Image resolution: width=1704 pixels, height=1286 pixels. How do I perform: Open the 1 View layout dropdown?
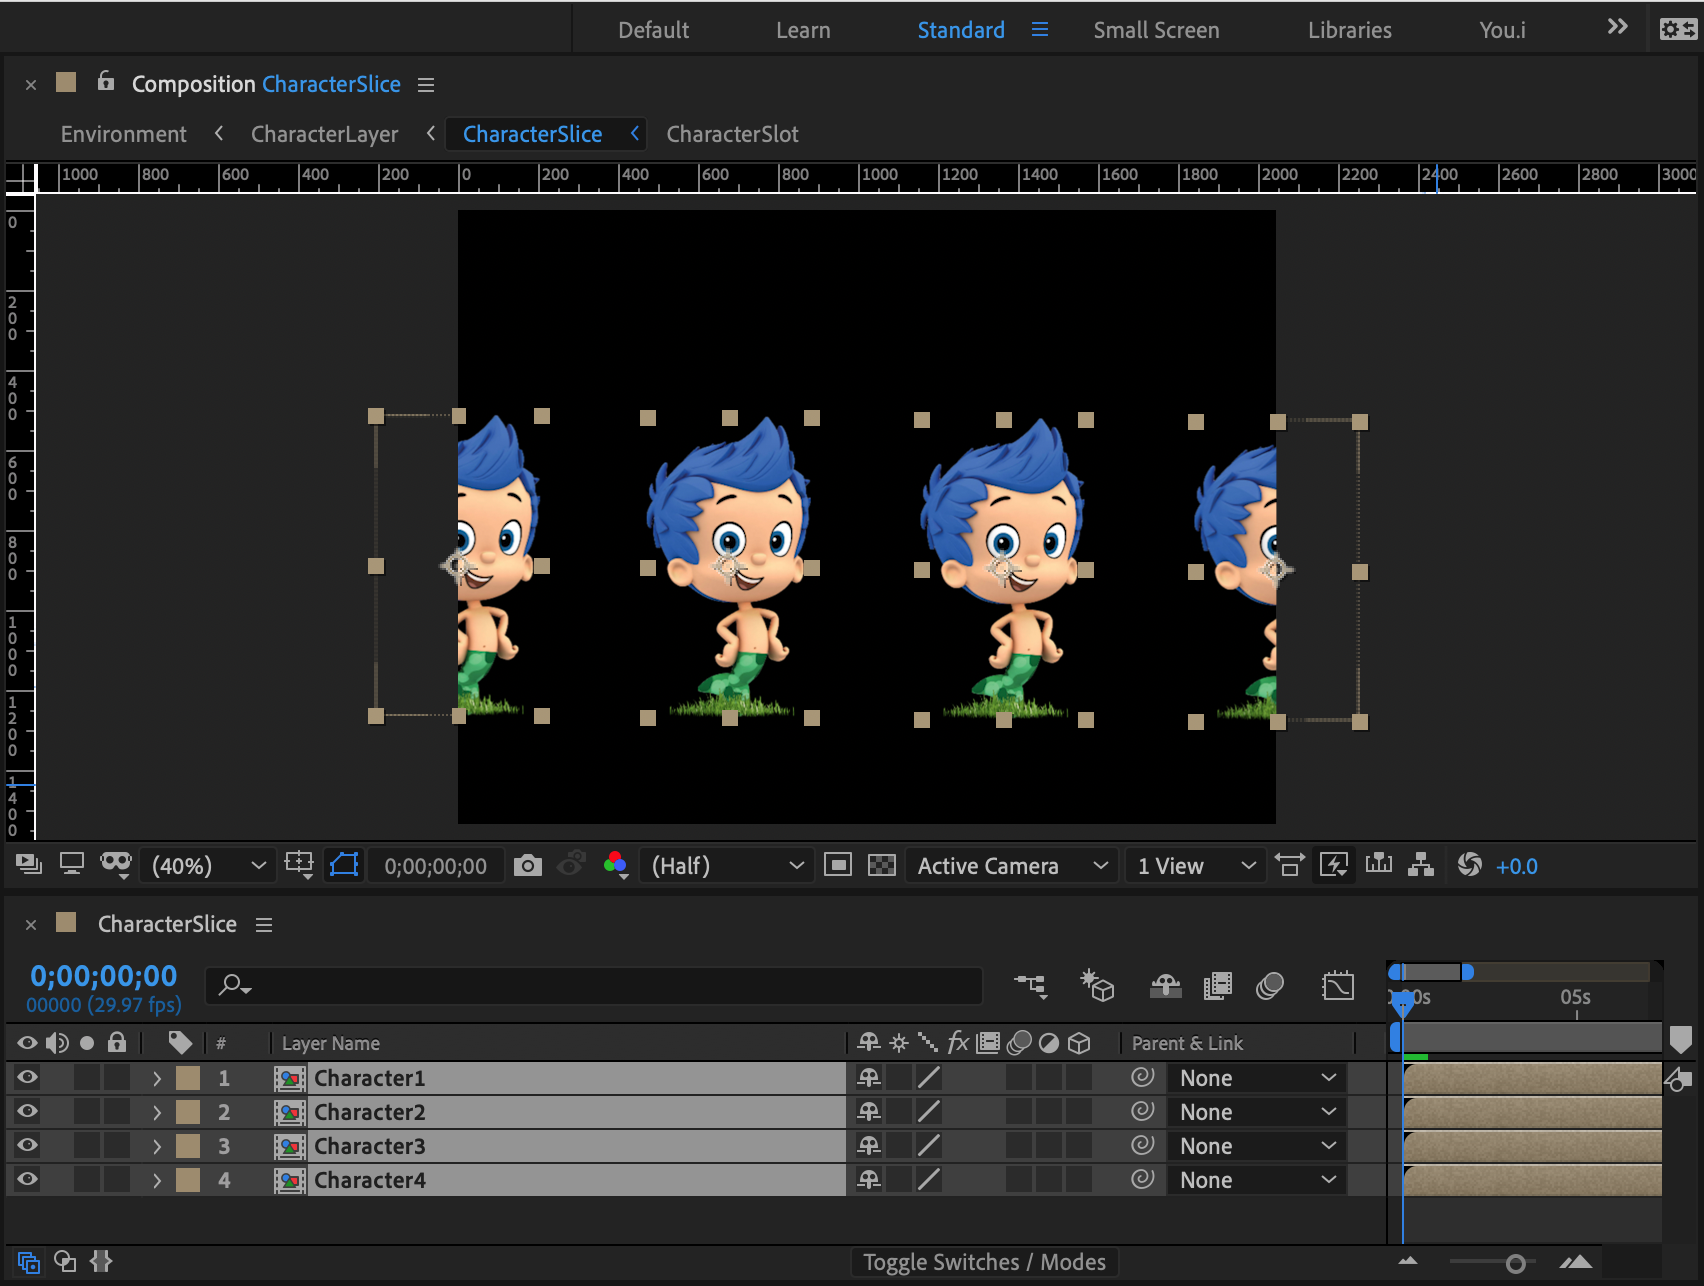[1195, 865]
